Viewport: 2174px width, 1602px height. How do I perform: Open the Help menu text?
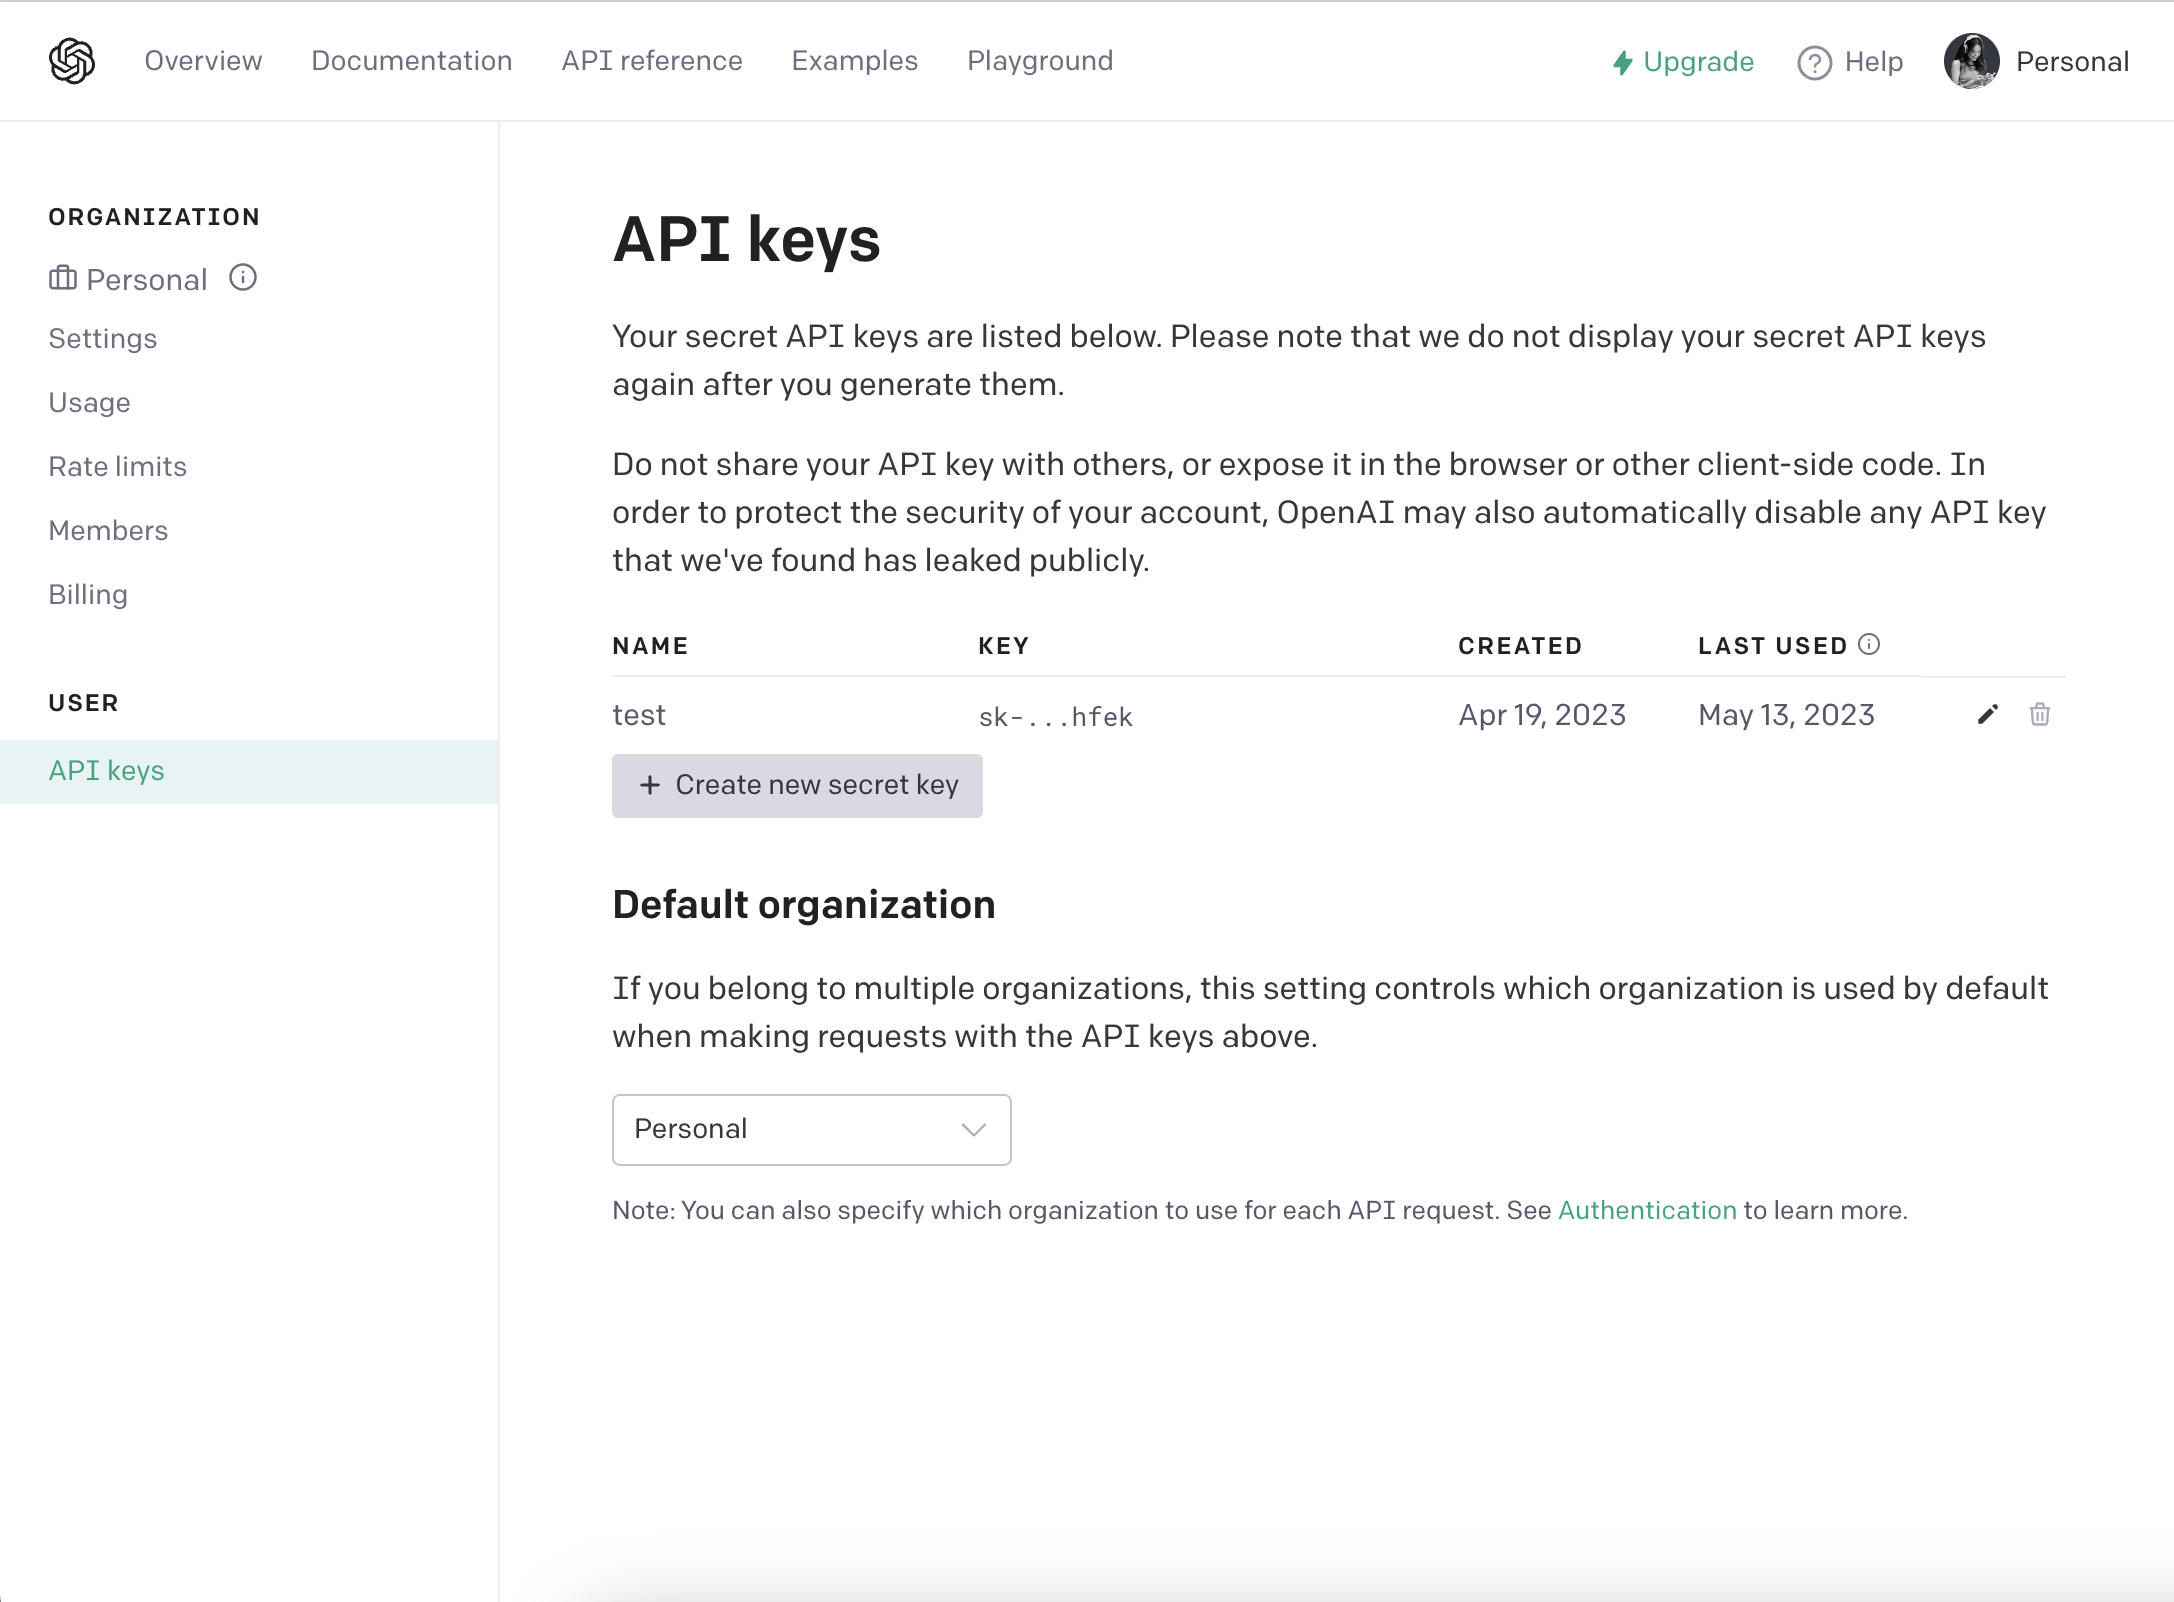(1873, 62)
